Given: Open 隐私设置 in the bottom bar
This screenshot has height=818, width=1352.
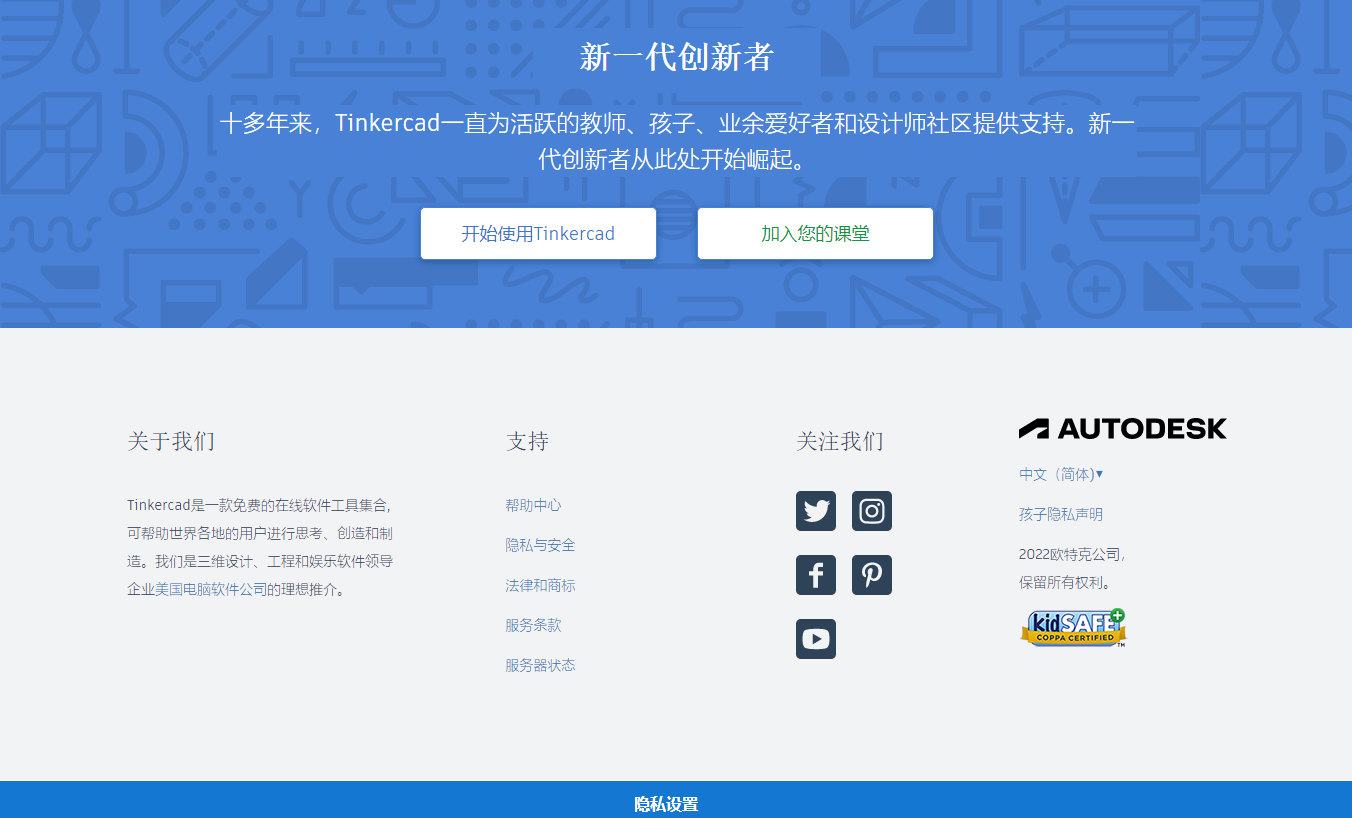Looking at the screenshot, I should coord(666,804).
